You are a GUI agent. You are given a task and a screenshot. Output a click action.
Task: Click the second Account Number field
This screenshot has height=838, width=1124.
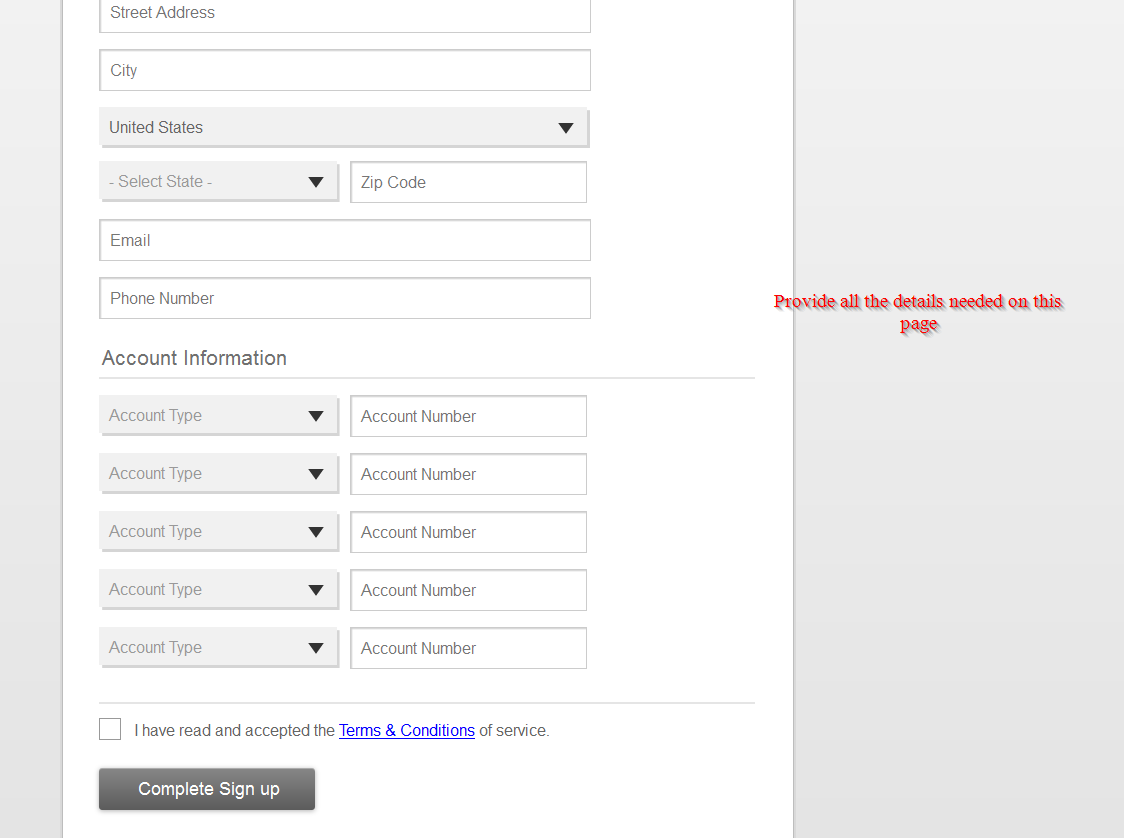click(468, 474)
